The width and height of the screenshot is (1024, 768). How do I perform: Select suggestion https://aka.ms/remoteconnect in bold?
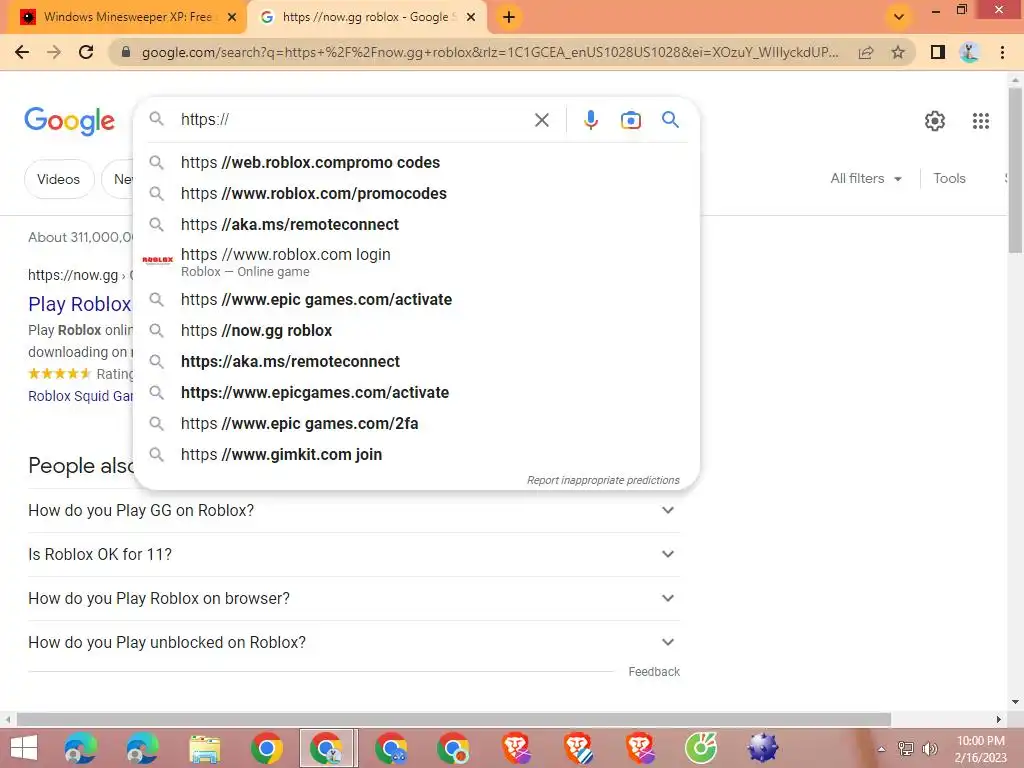click(416, 361)
